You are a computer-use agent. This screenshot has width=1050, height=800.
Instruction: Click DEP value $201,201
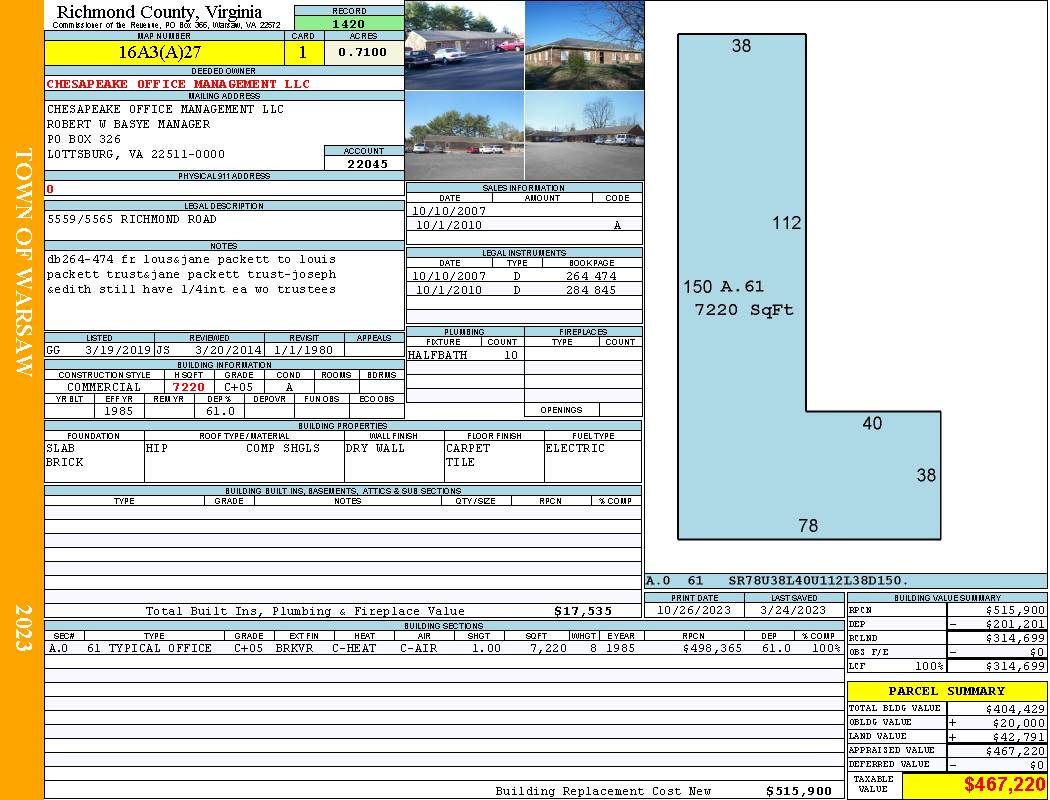[x=1015, y=624]
